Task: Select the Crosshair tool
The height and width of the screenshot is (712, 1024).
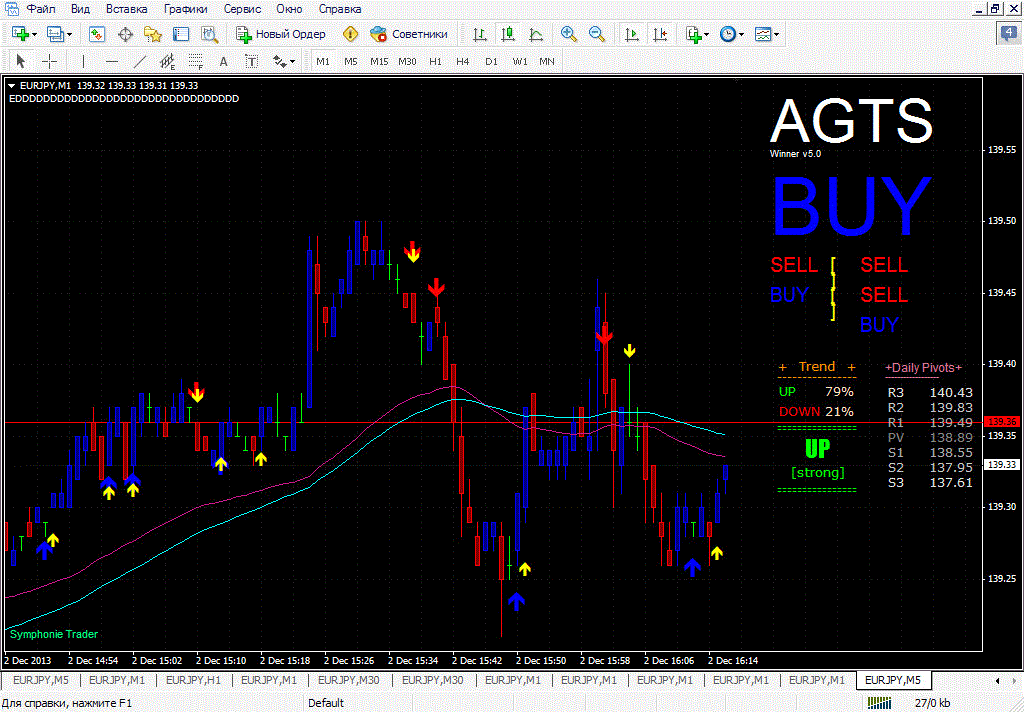Action: (x=49, y=61)
